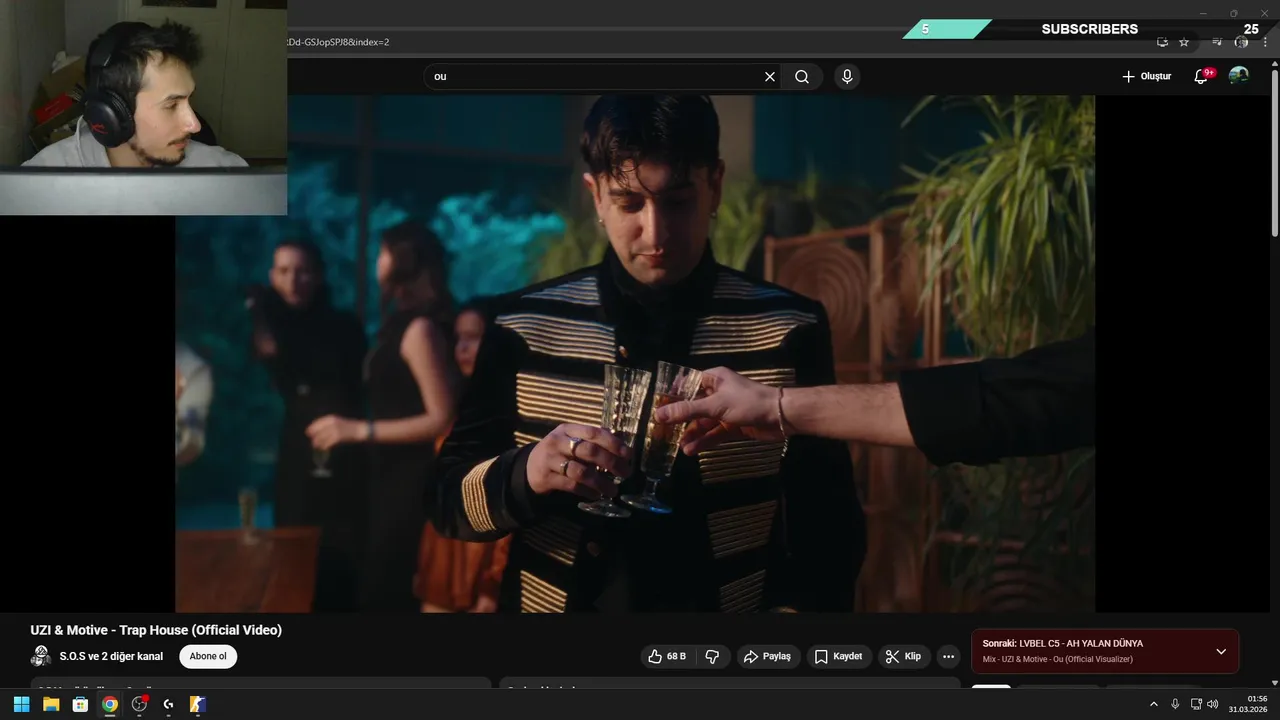Create a clip with Klip button
This screenshot has width=1280, height=720.
pos(904,656)
